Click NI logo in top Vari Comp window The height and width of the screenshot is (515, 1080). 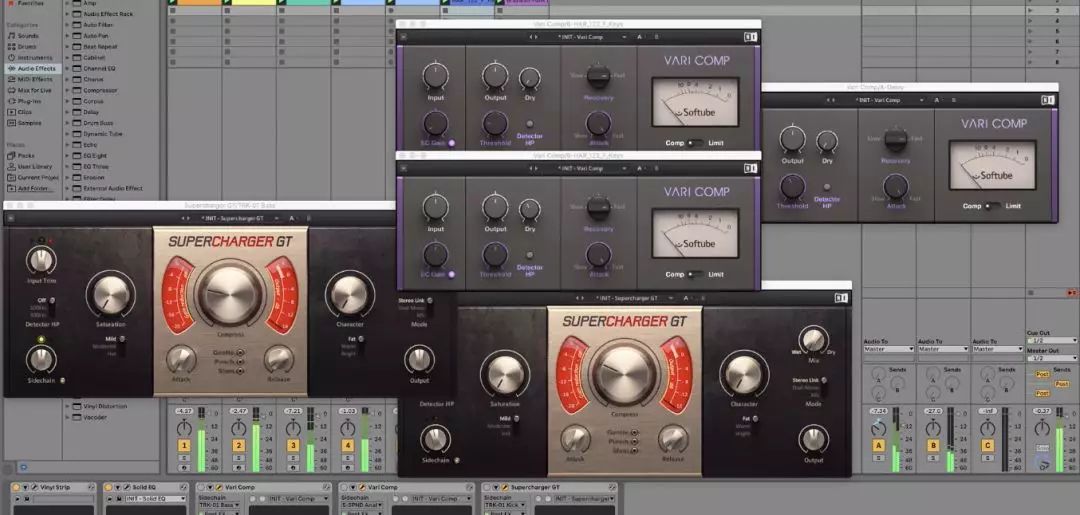click(749, 37)
